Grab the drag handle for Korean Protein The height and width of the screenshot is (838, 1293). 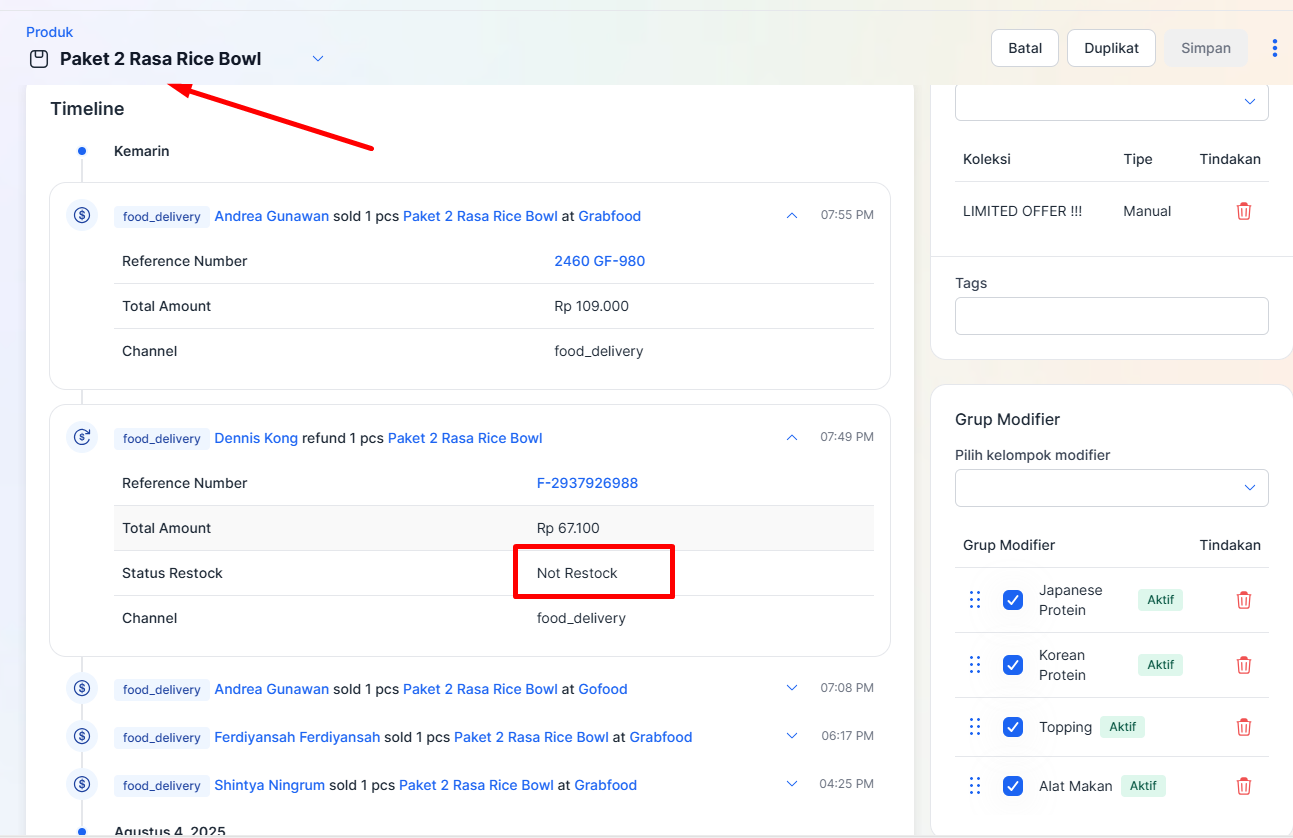[974, 665]
